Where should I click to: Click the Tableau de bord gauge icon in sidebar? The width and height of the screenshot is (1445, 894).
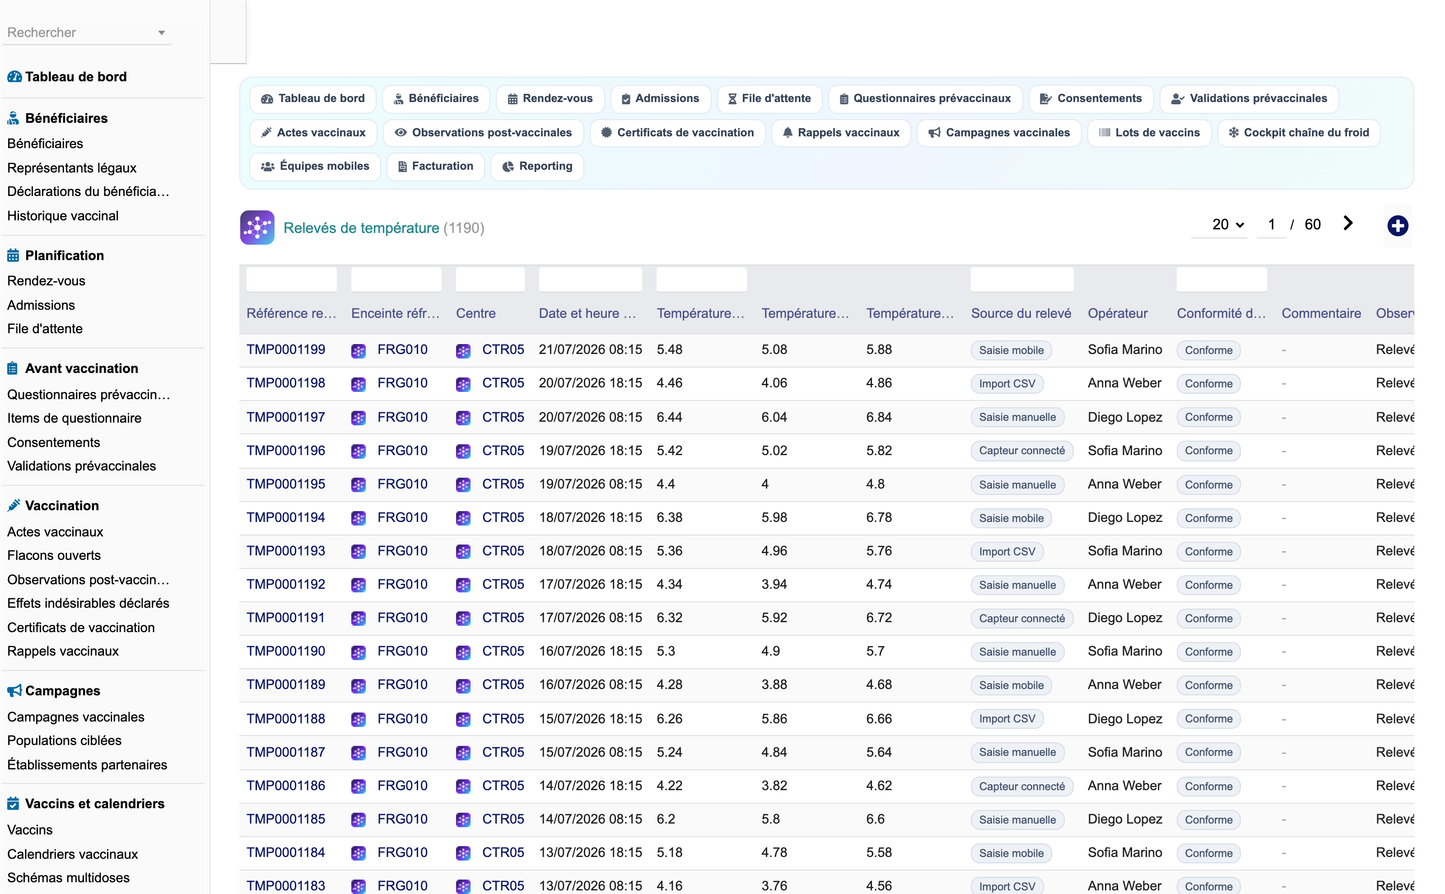pos(14,77)
